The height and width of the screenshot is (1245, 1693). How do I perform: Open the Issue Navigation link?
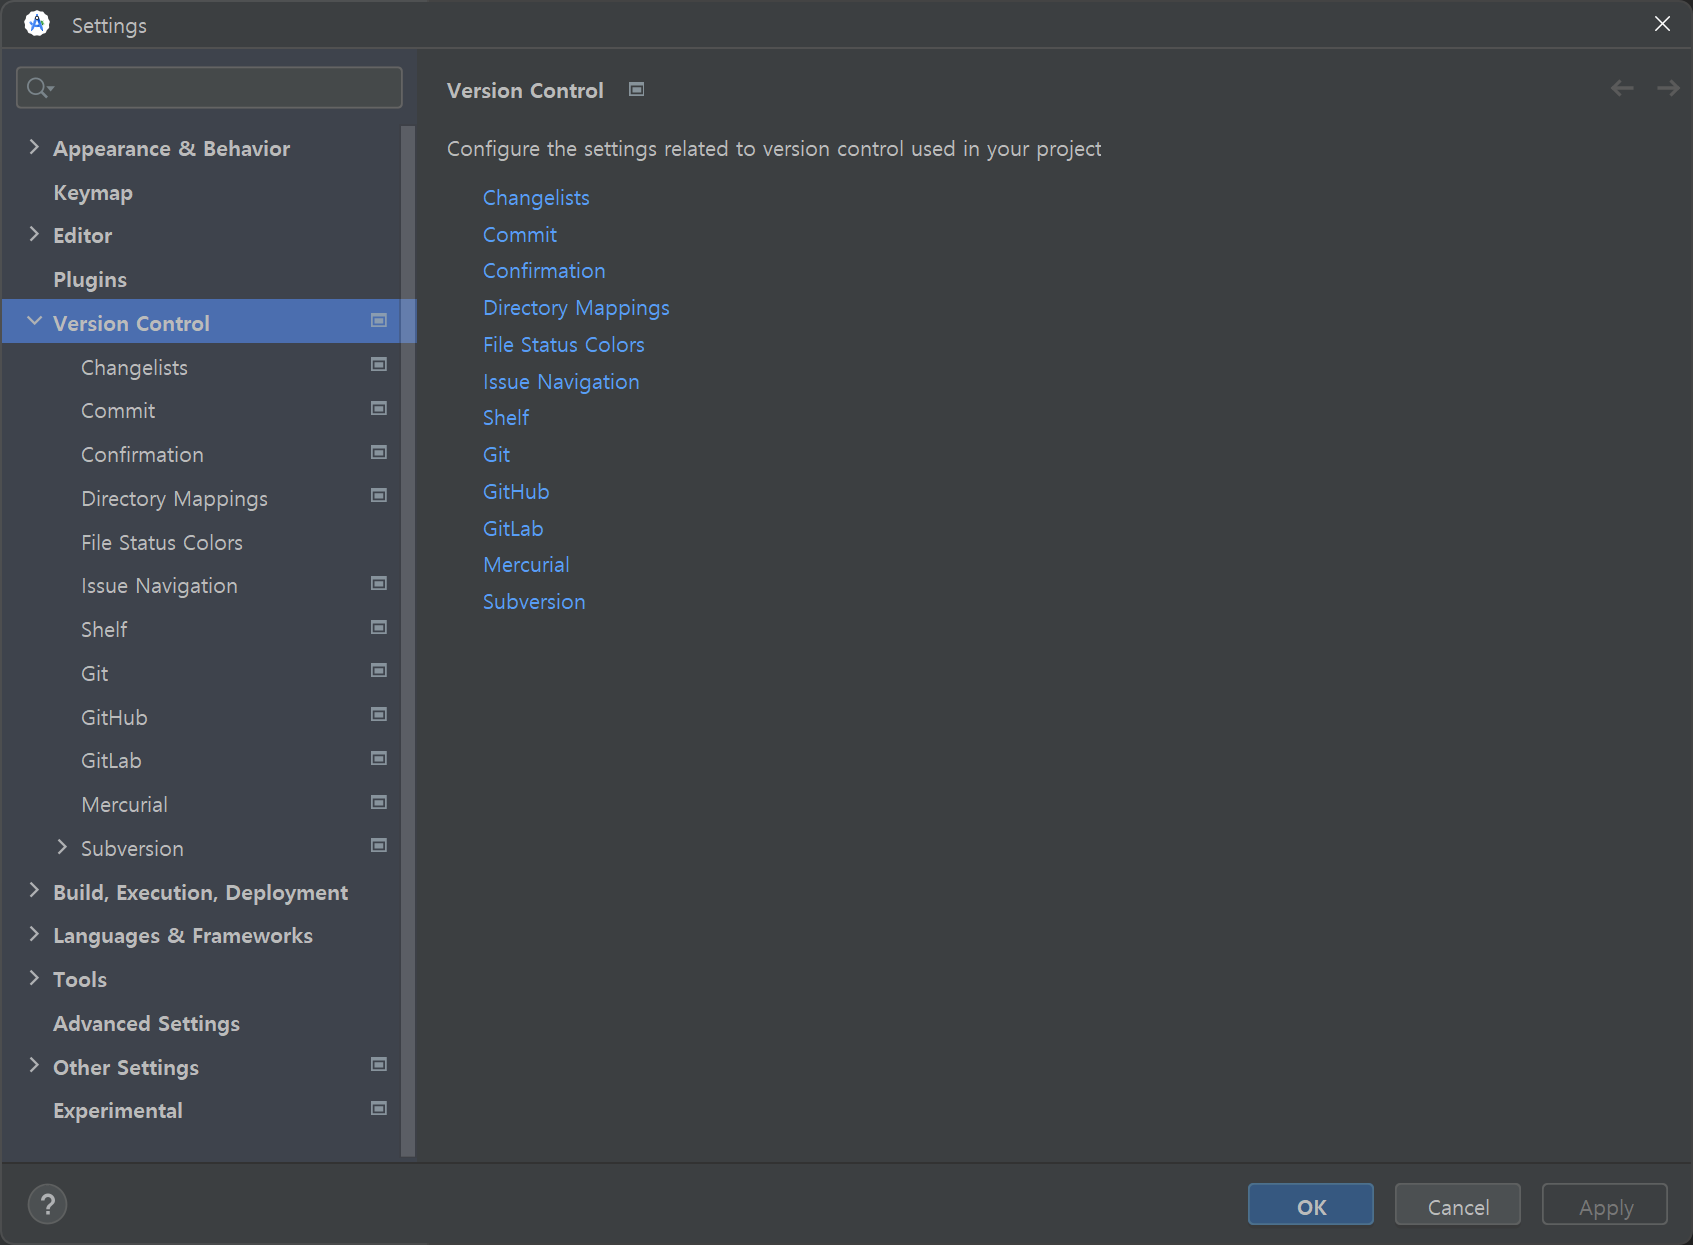click(561, 381)
